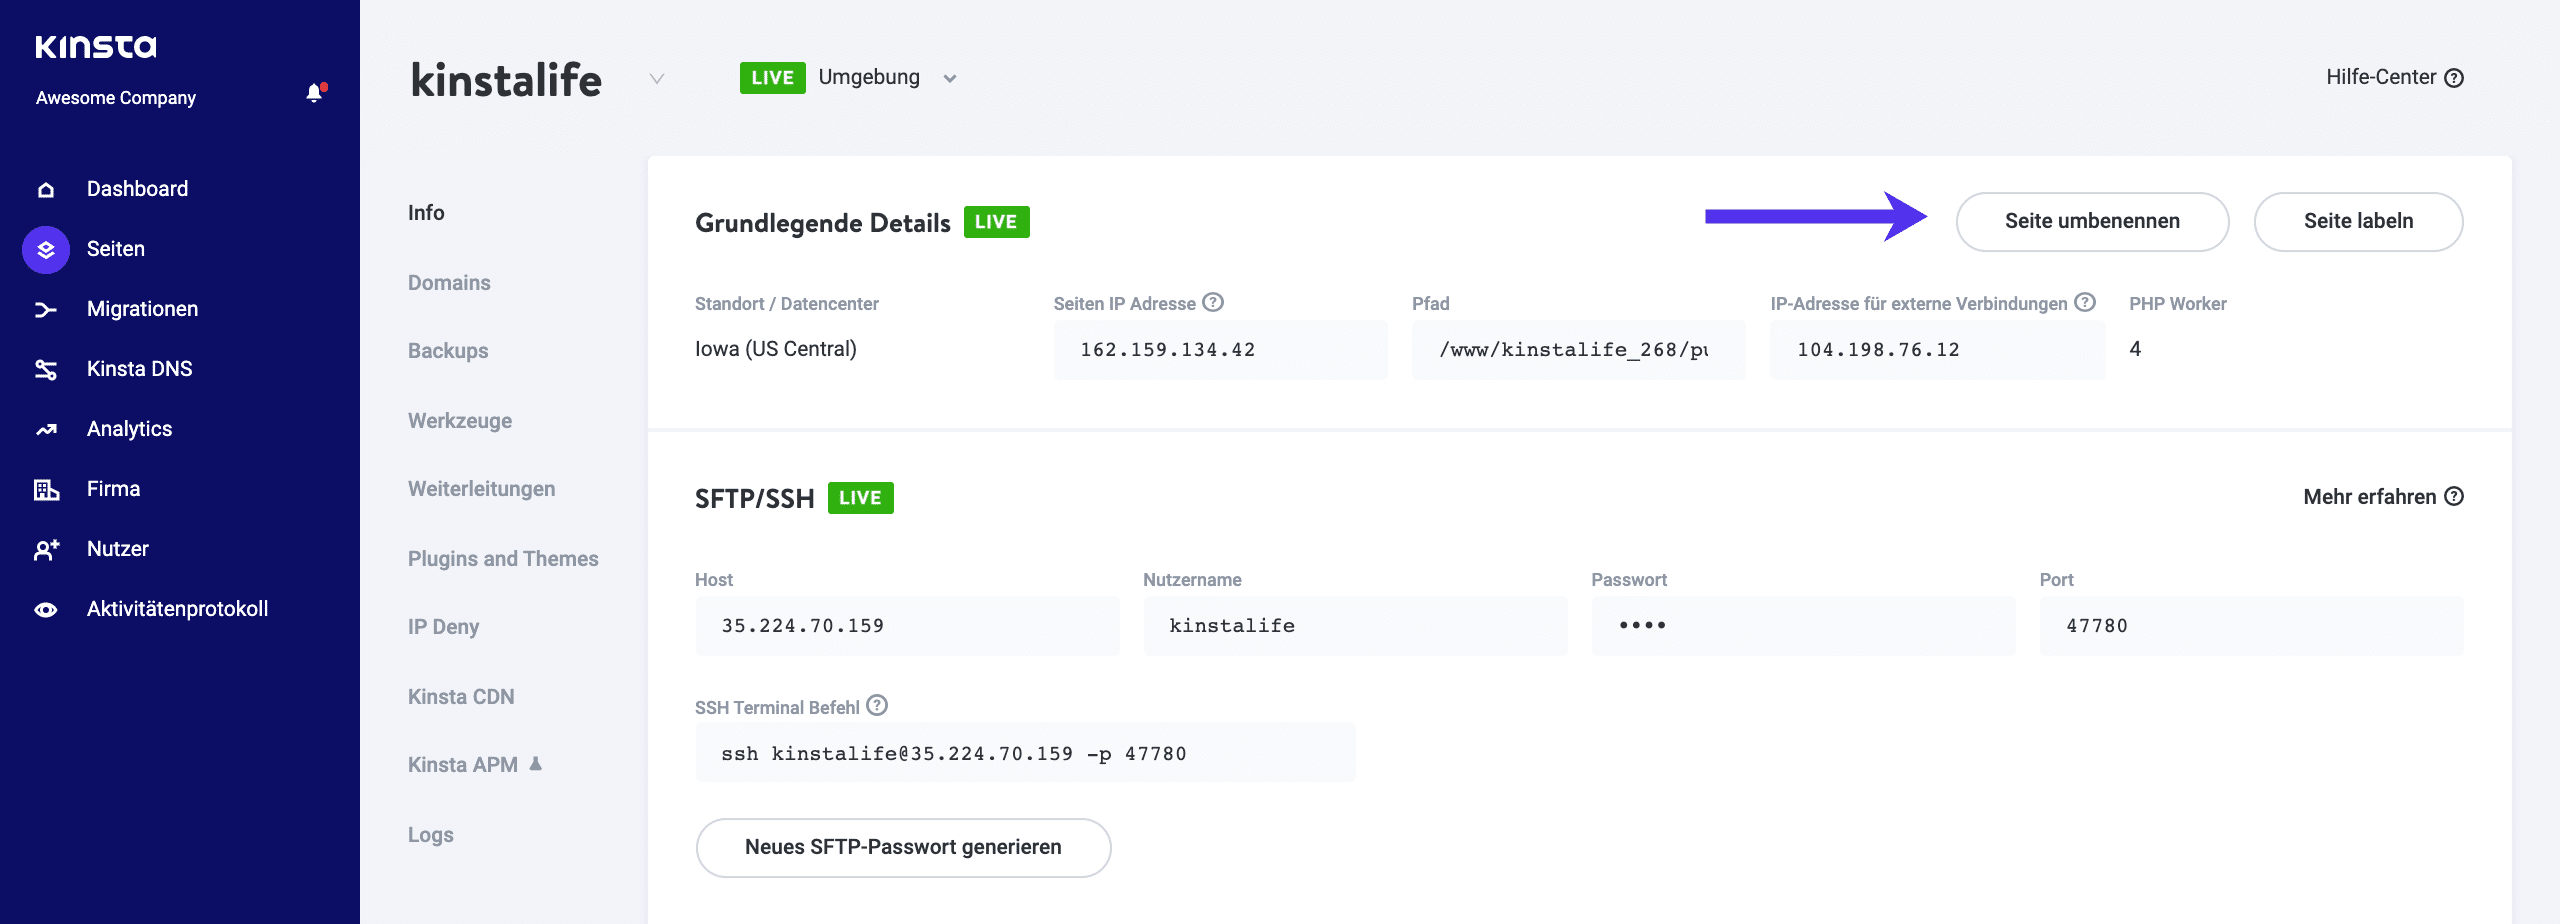The width and height of the screenshot is (2560, 924).
Task: Open the notification bell icon
Action: point(316,93)
